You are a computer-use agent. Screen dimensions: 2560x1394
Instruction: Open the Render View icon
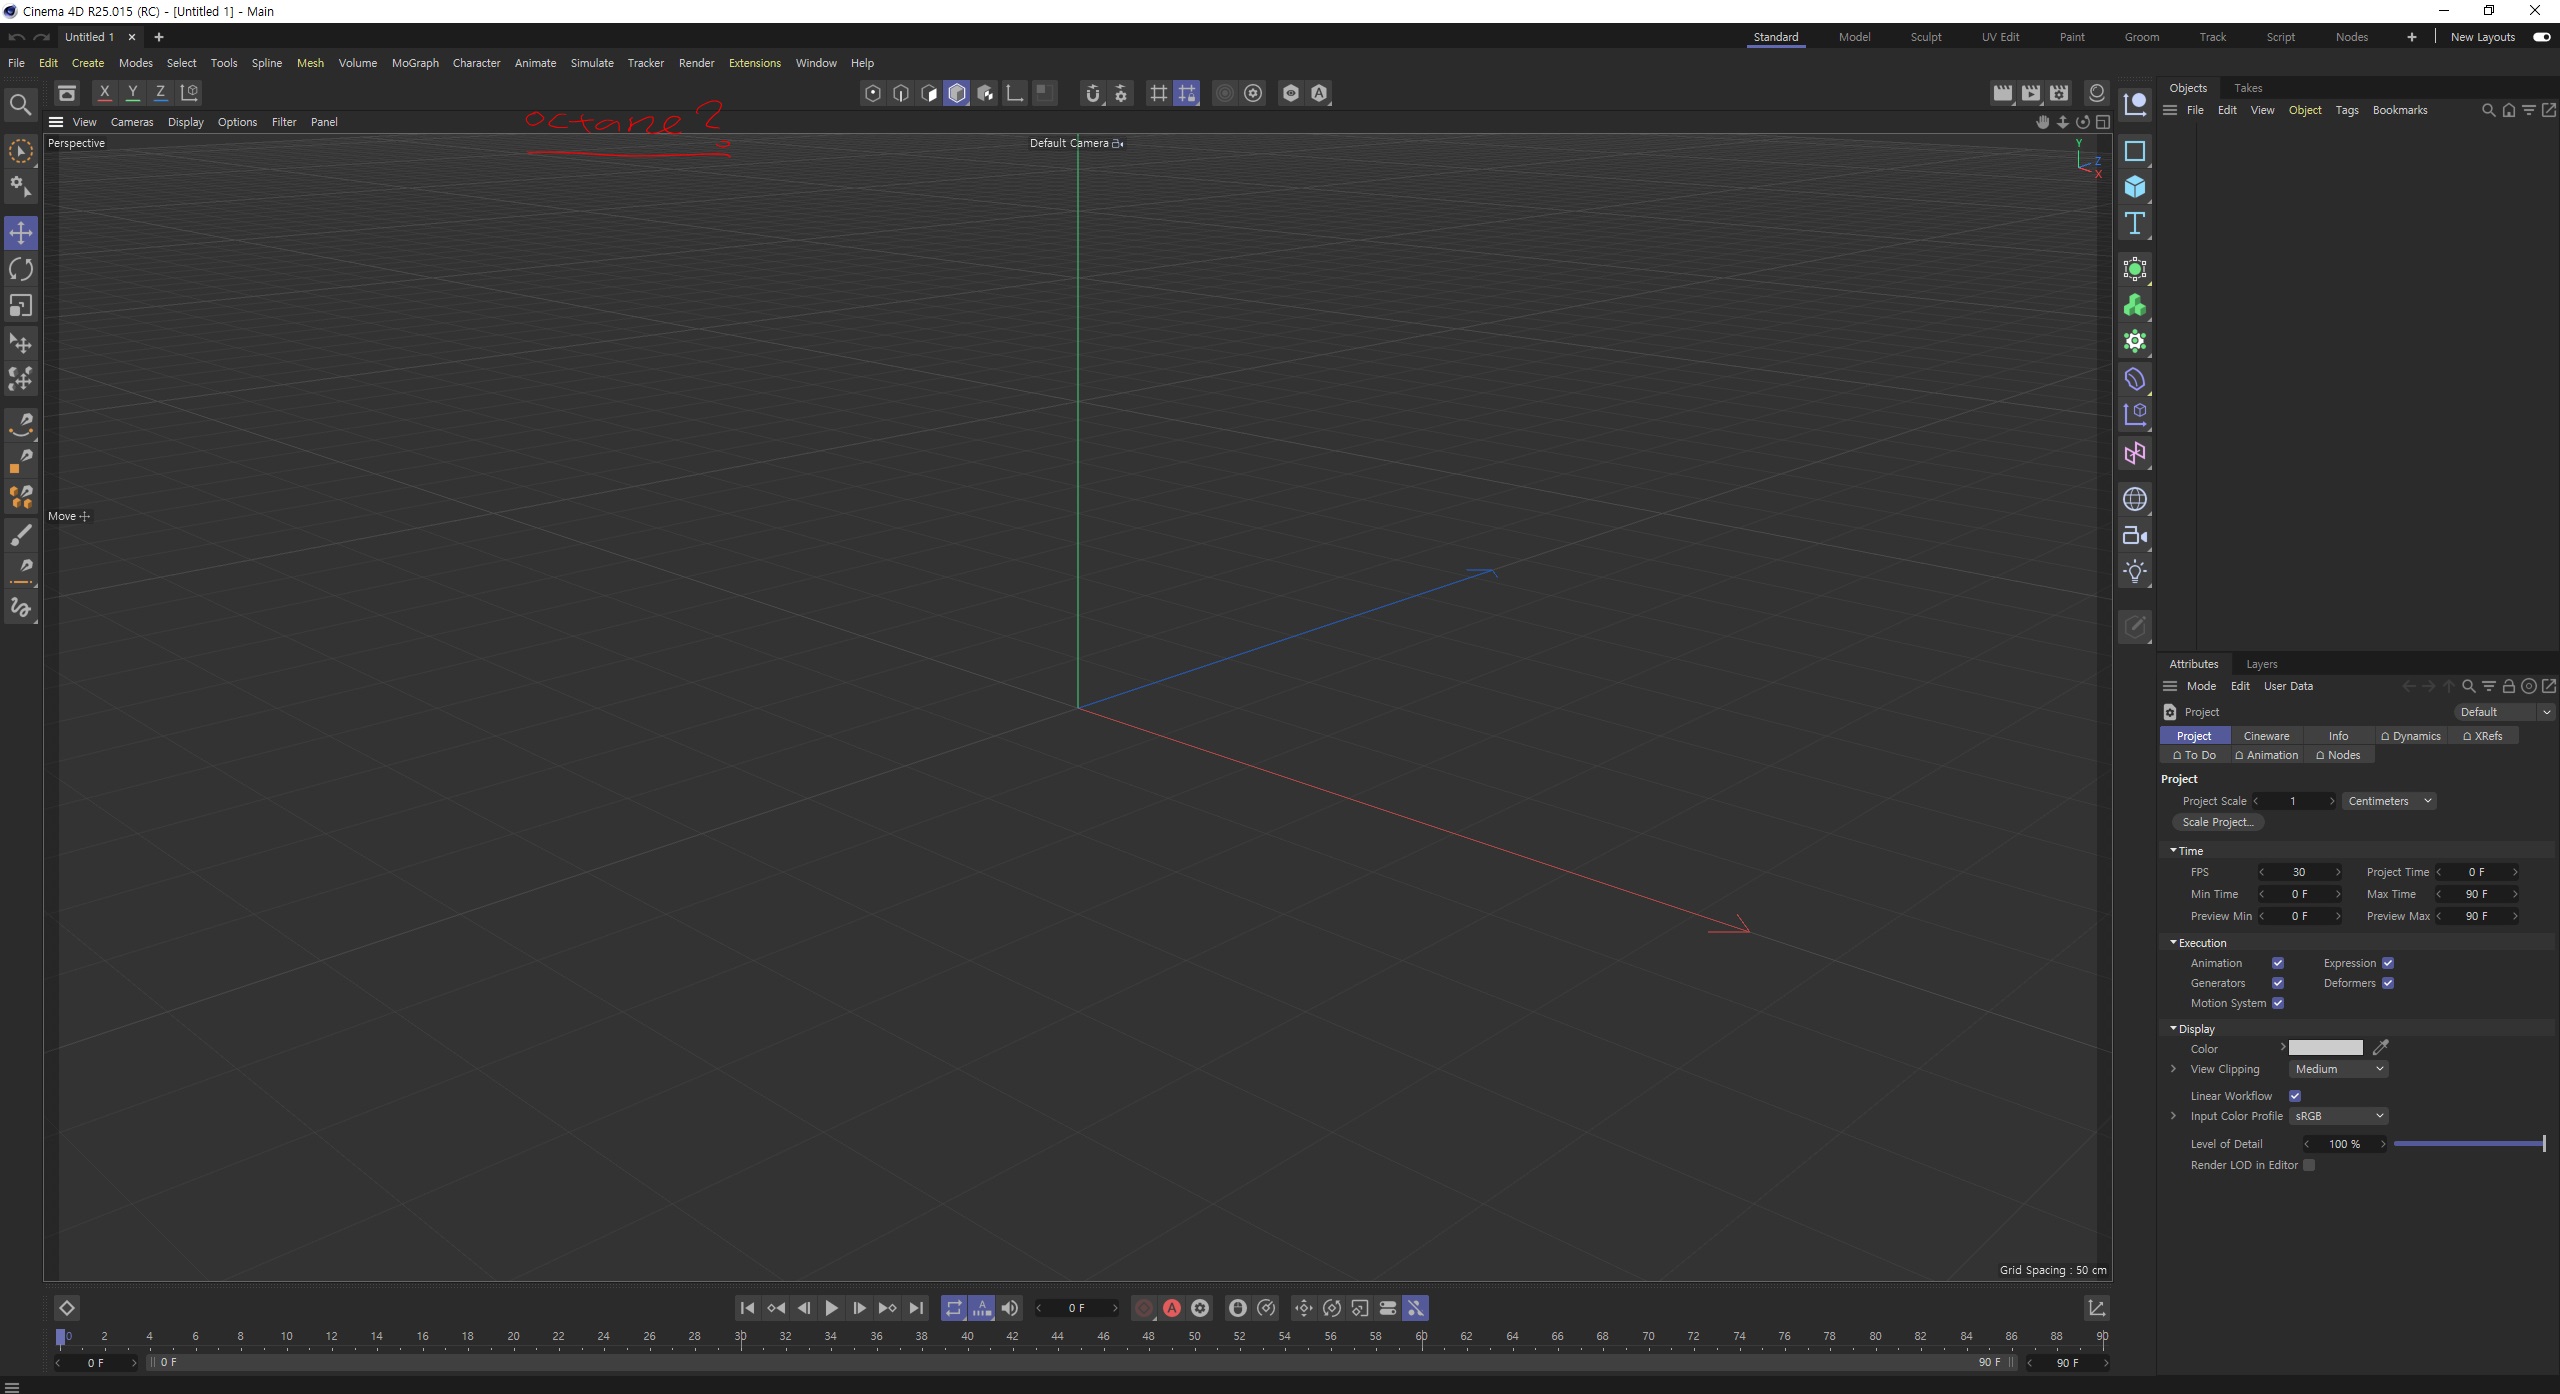(2002, 93)
